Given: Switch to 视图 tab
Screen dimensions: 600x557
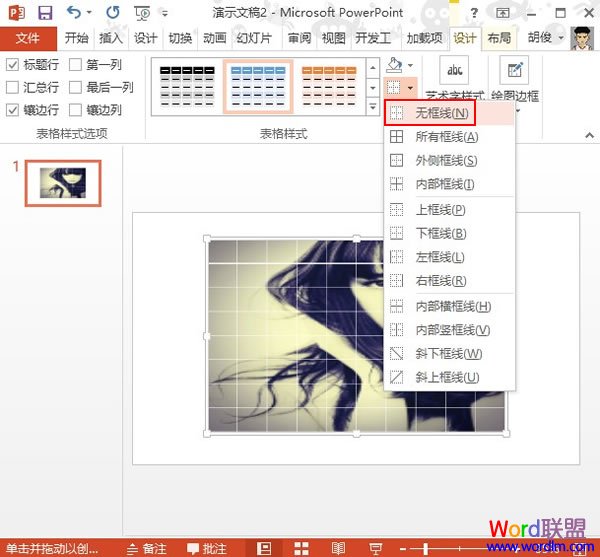Looking at the screenshot, I should pyautogui.click(x=333, y=38).
